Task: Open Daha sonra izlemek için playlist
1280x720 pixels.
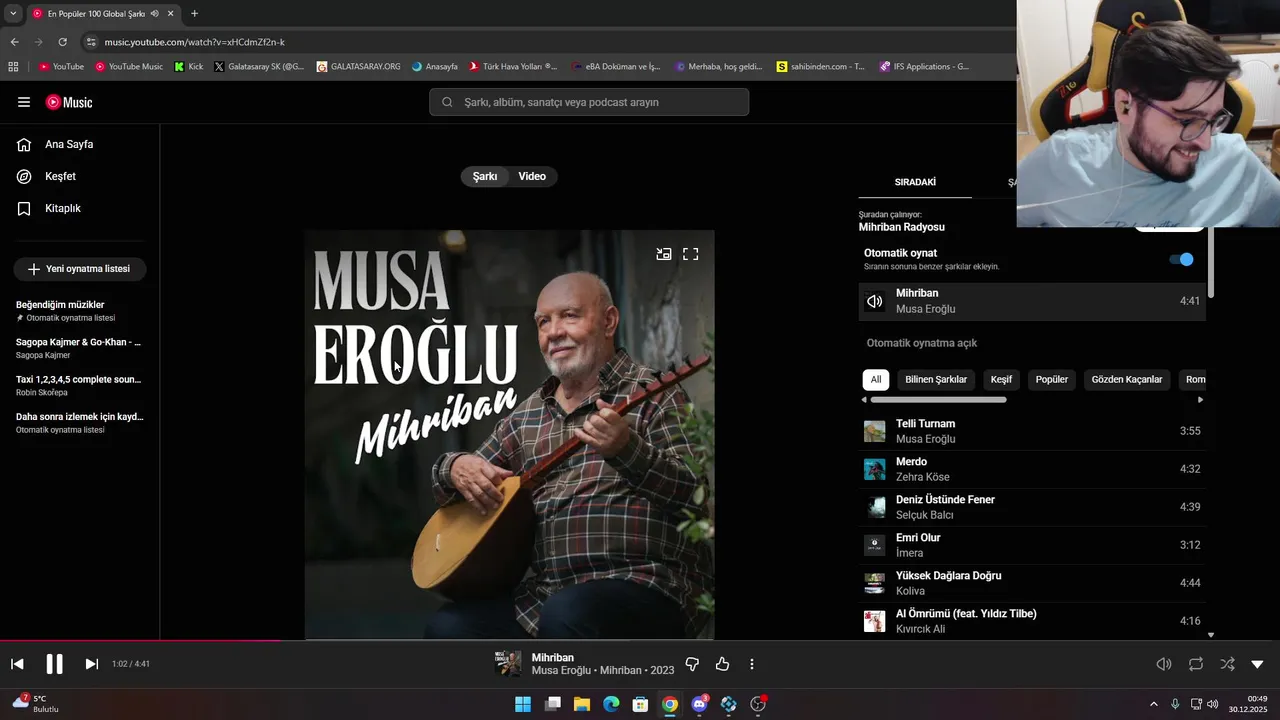Action: tap(80, 422)
